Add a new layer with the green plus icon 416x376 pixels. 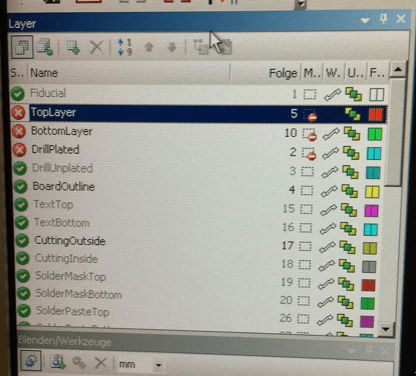(x=73, y=47)
